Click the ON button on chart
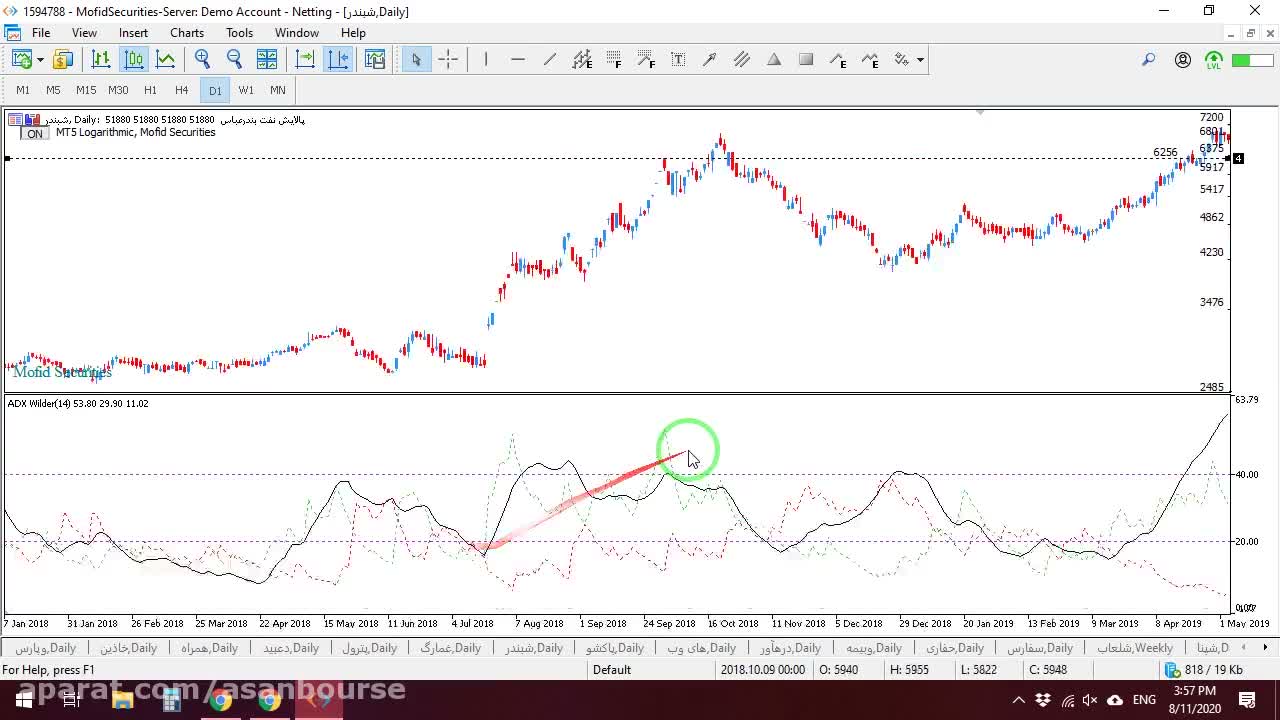This screenshot has width=1280, height=720. [x=35, y=133]
